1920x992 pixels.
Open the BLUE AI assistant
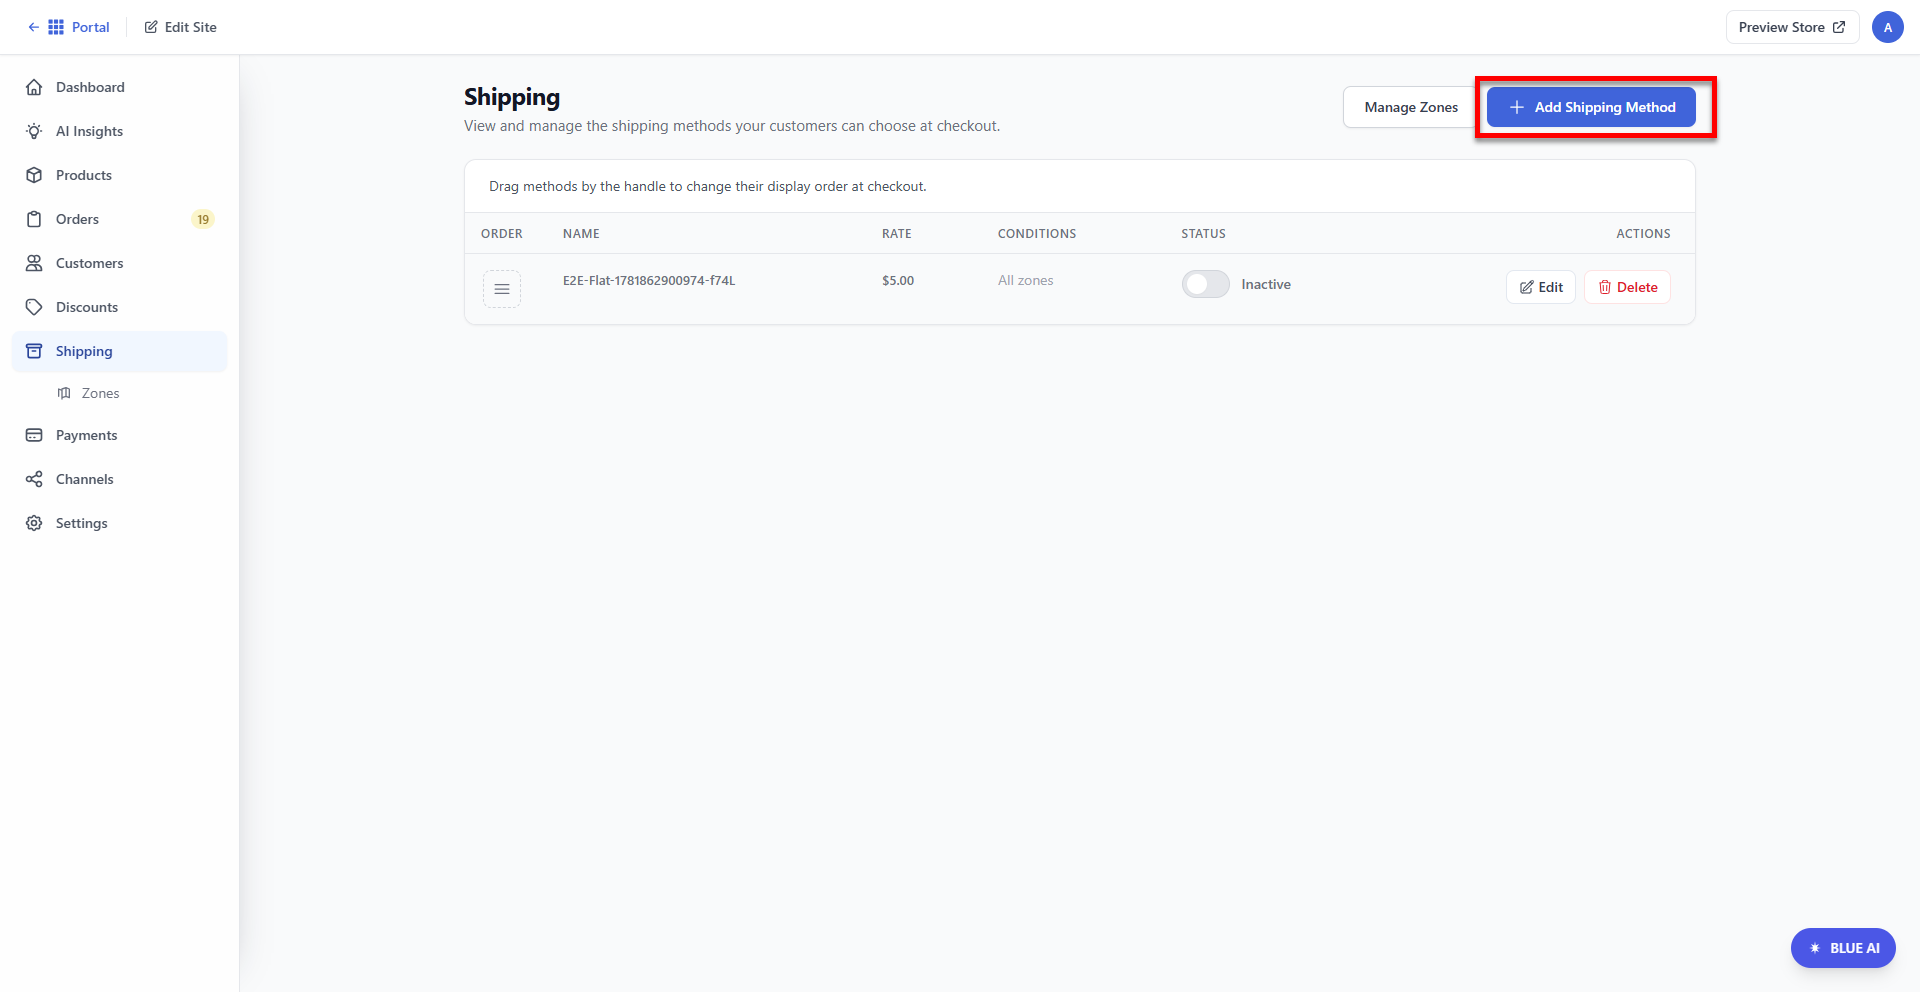click(1843, 948)
